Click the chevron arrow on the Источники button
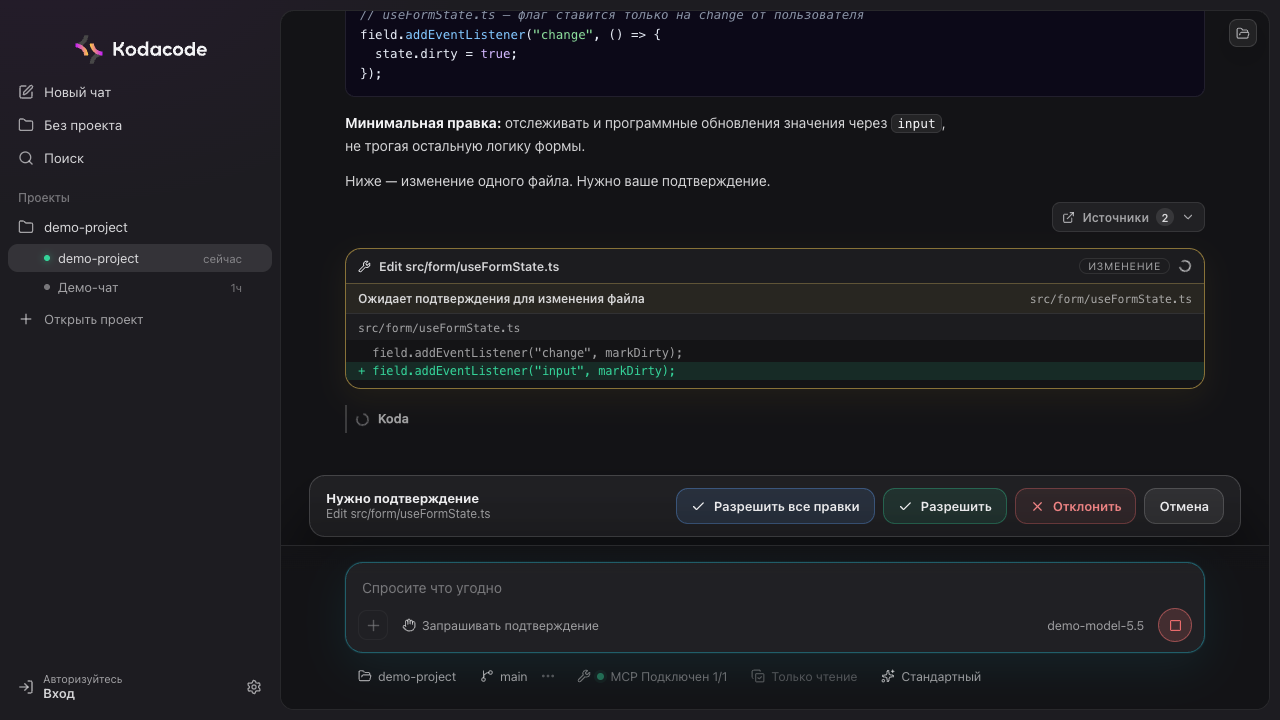 1188,217
